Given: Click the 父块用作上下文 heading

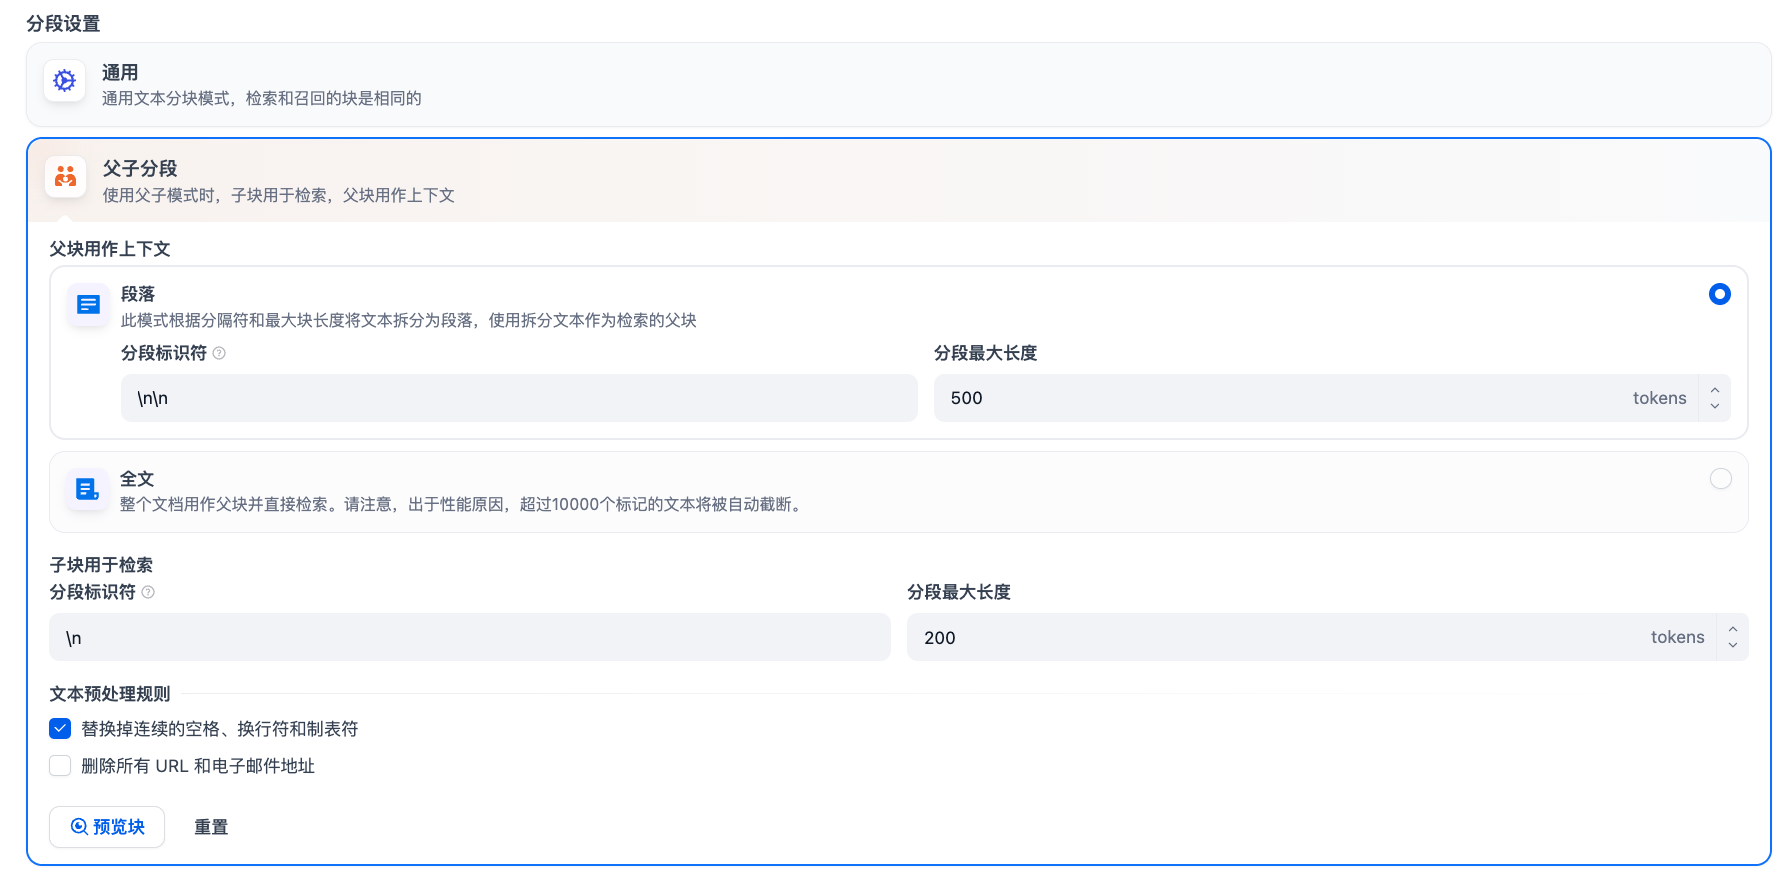Looking at the screenshot, I should (110, 249).
